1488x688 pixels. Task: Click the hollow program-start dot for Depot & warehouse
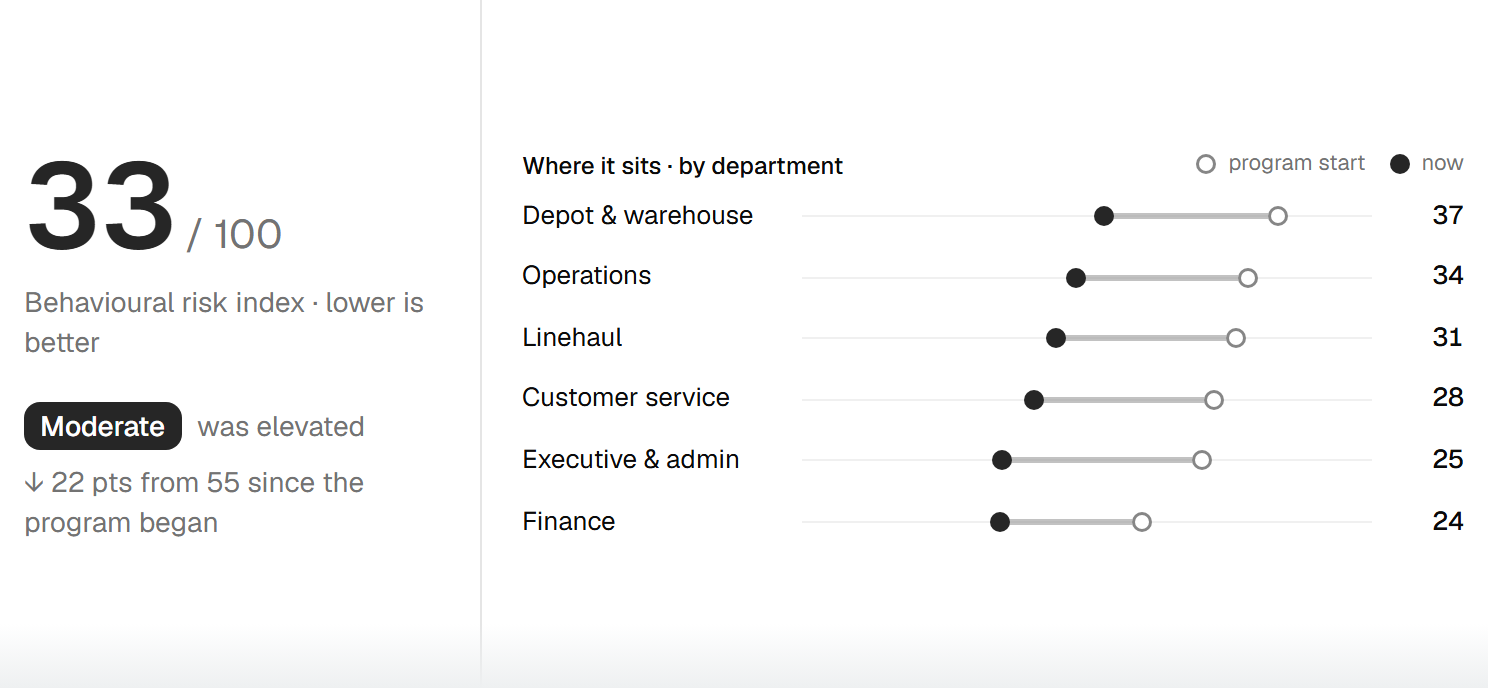point(1277,216)
